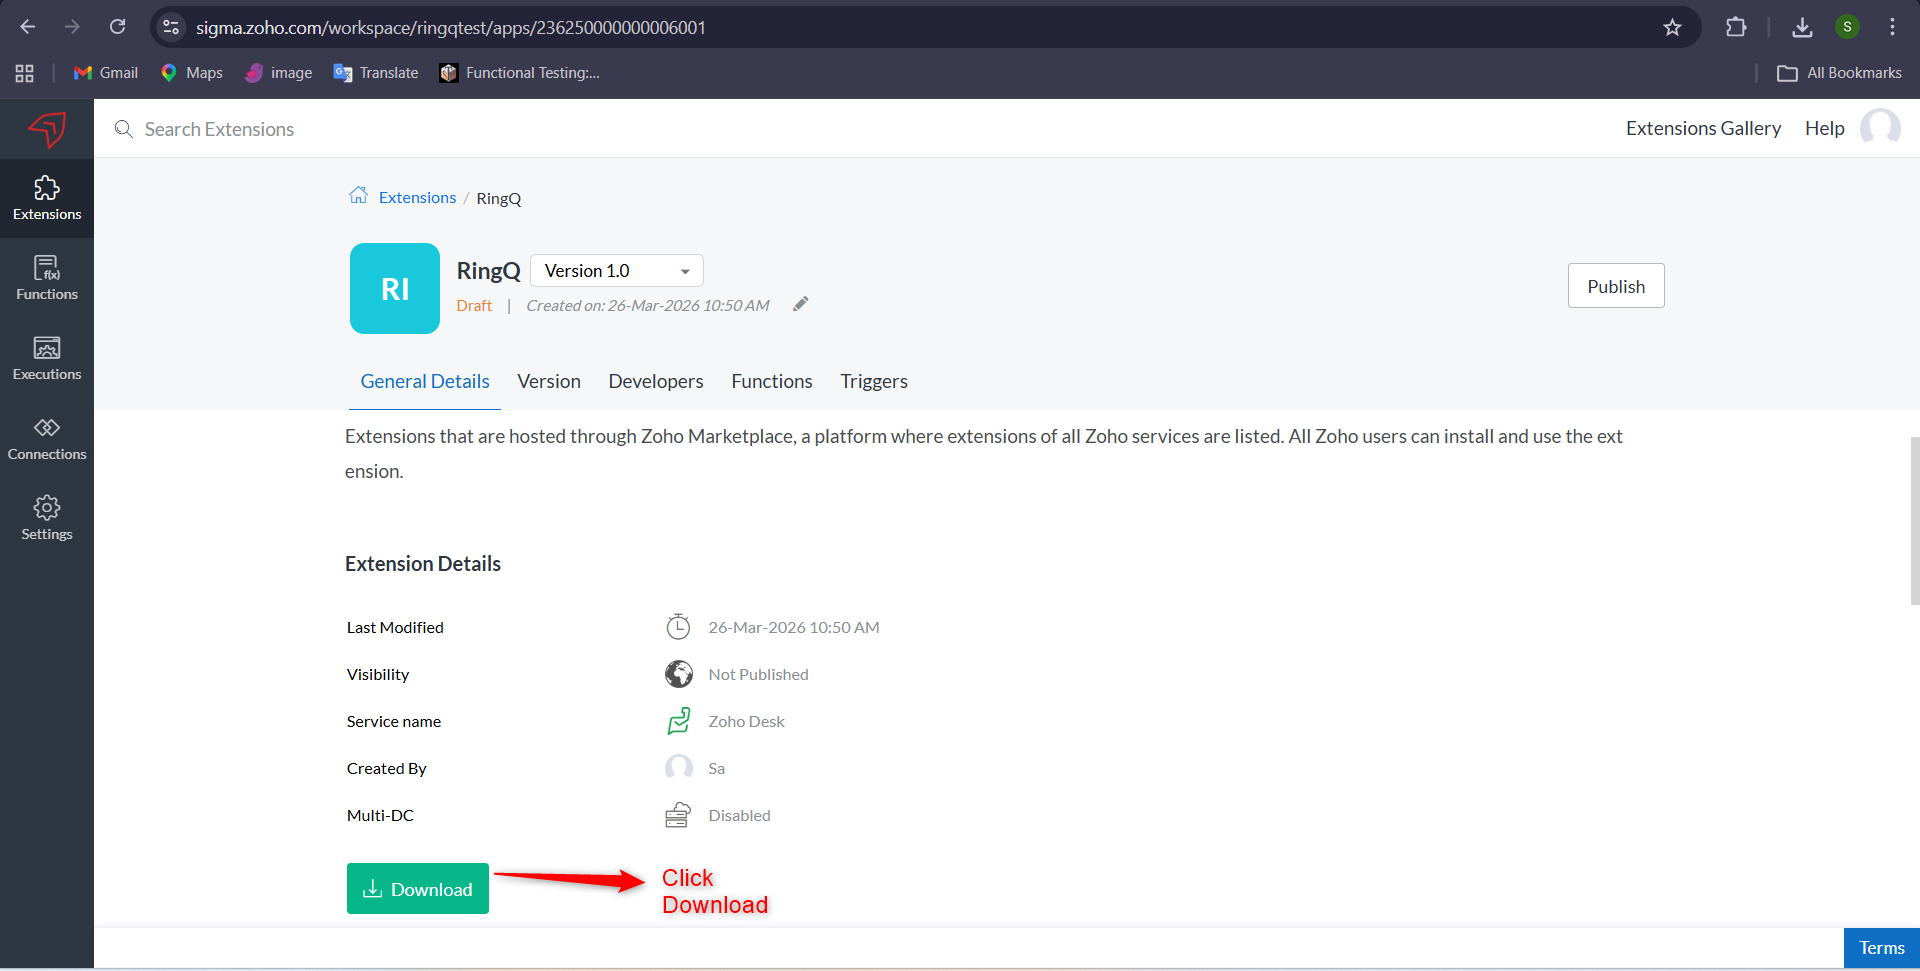Go back in browser history
The image size is (1920, 971).
(28, 27)
